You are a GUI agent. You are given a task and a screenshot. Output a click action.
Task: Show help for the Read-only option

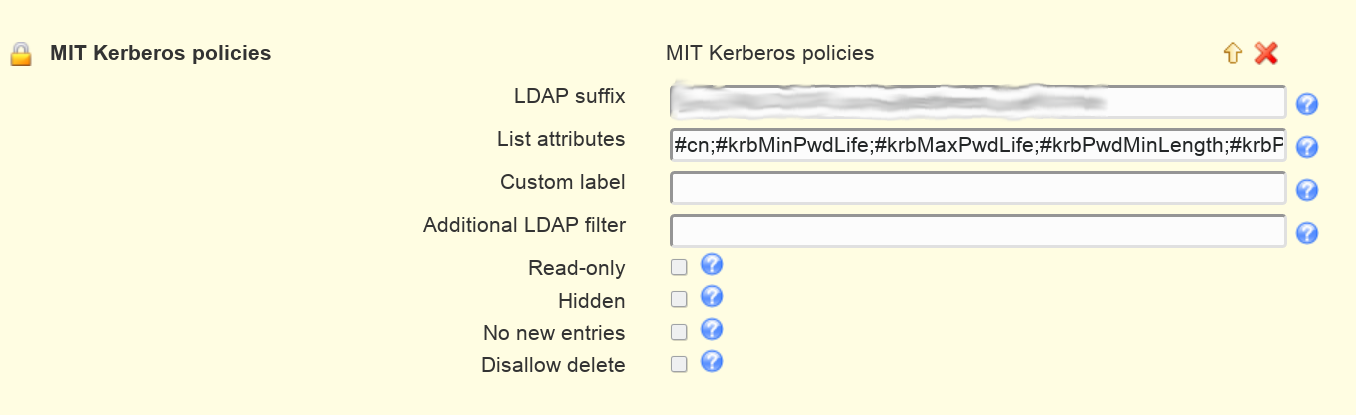click(712, 264)
